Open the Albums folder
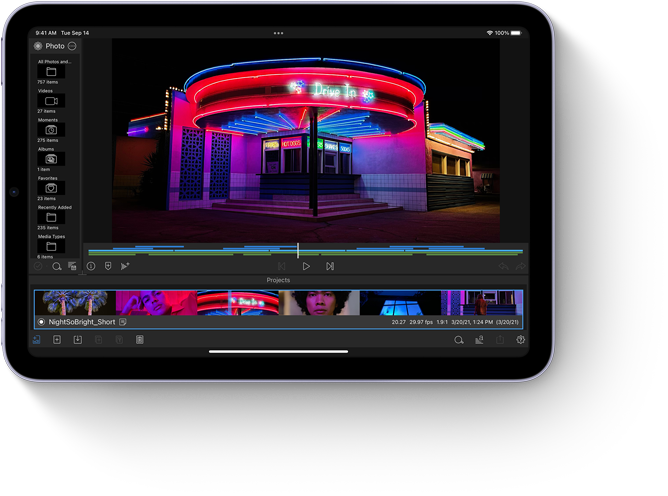This screenshot has width=668, height=496. (x=51, y=159)
